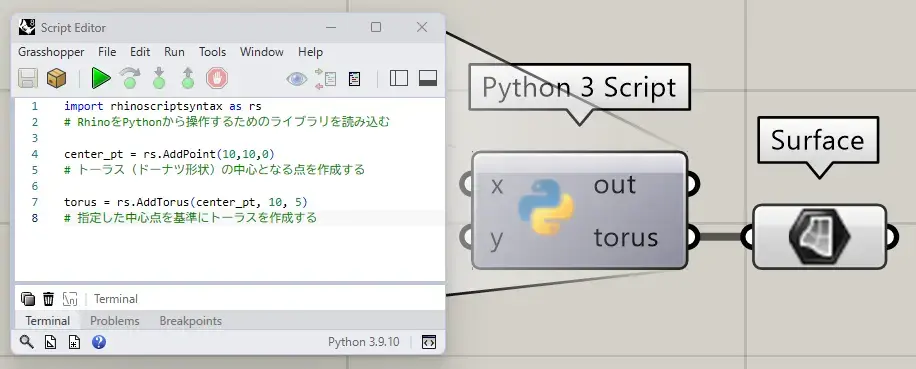Open the Edit menu
916x369 pixels.
pyautogui.click(x=140, y=52)
